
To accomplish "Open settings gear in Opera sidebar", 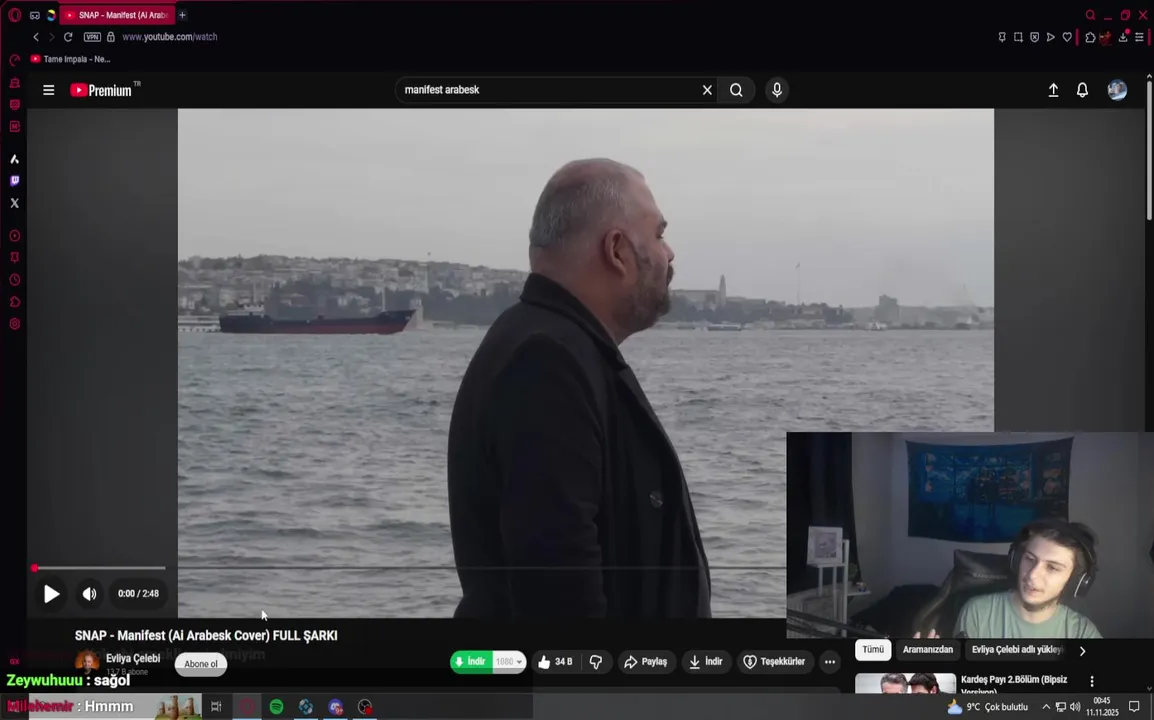I will [15, 324].
